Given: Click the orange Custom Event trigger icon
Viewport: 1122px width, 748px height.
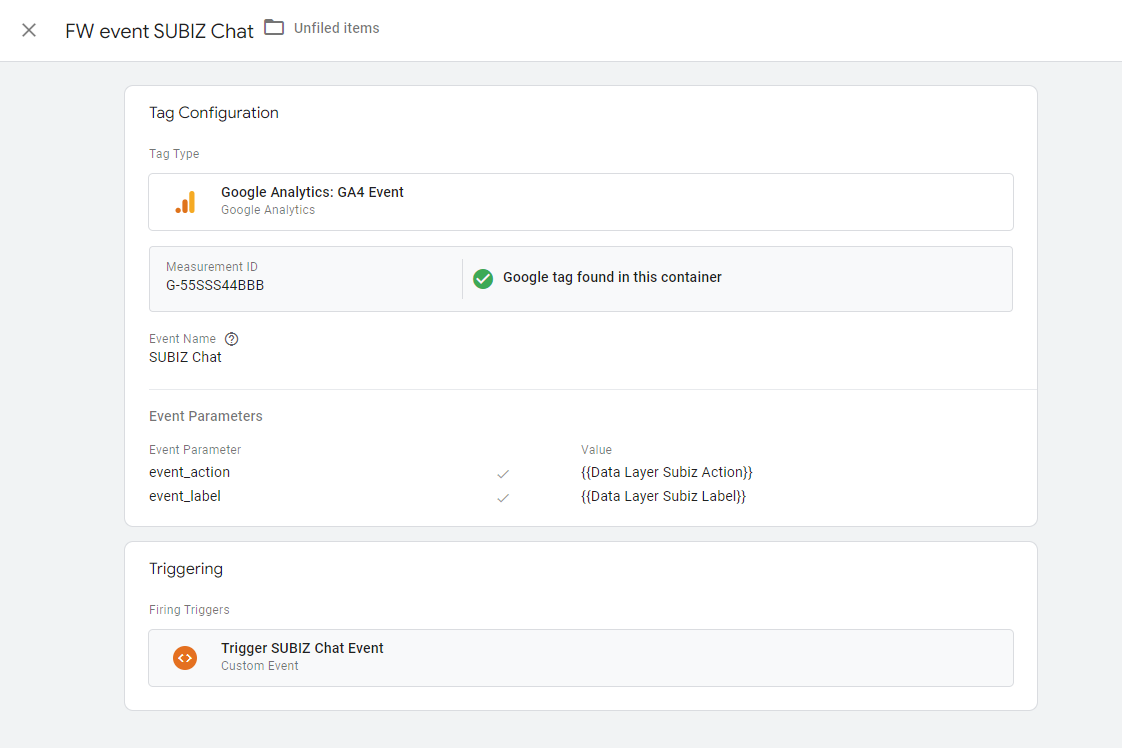Looking at the screenshot, I should (x=185, y=657).
